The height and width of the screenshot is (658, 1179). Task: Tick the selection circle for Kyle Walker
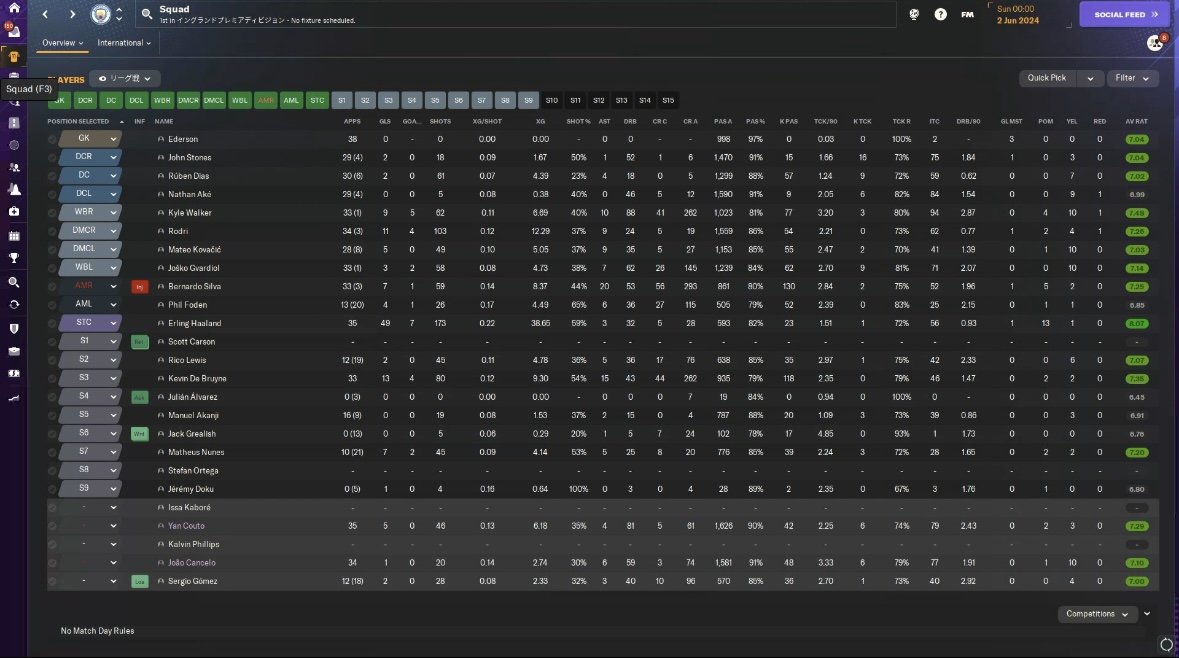click(x=52, y=213)
